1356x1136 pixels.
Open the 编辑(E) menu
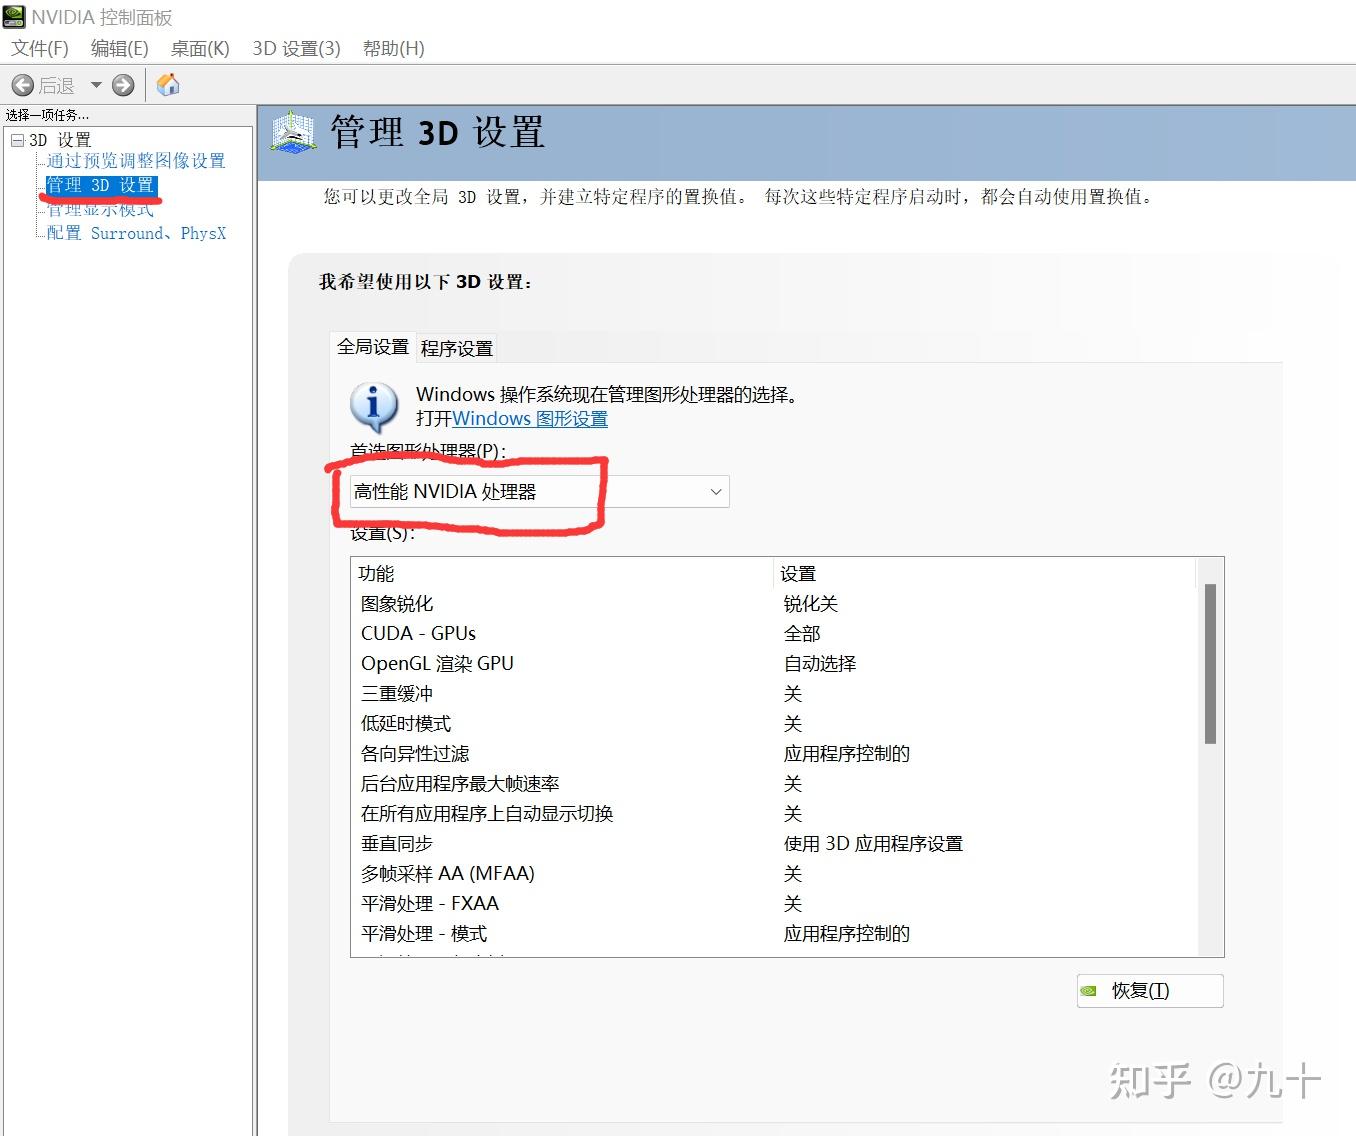click(x=119, y=48)
